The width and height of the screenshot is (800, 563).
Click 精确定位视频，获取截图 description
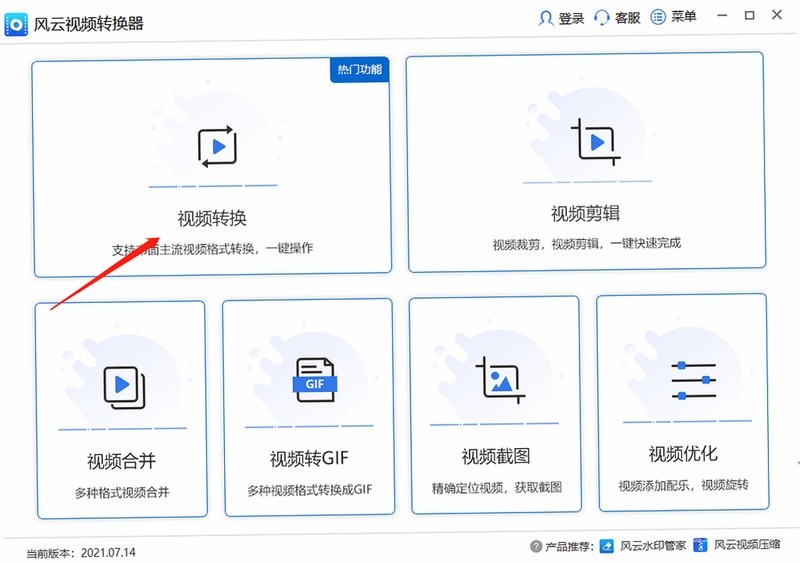click(x=497, y=487)
